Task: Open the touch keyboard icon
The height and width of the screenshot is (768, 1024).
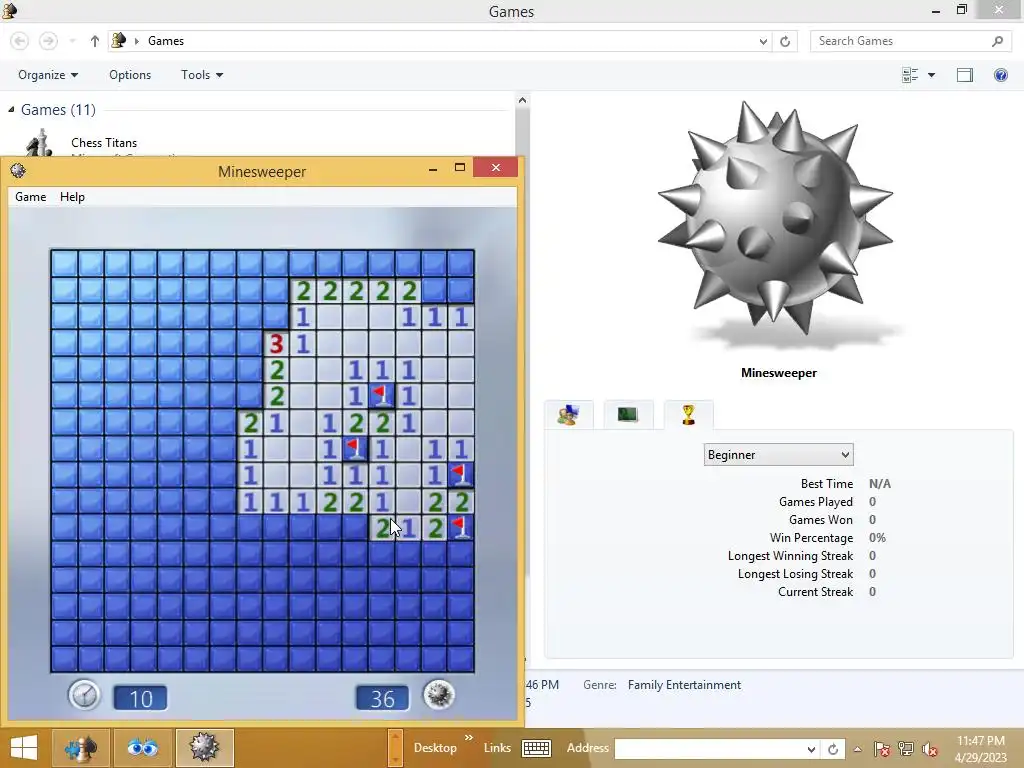Action: 536,748
